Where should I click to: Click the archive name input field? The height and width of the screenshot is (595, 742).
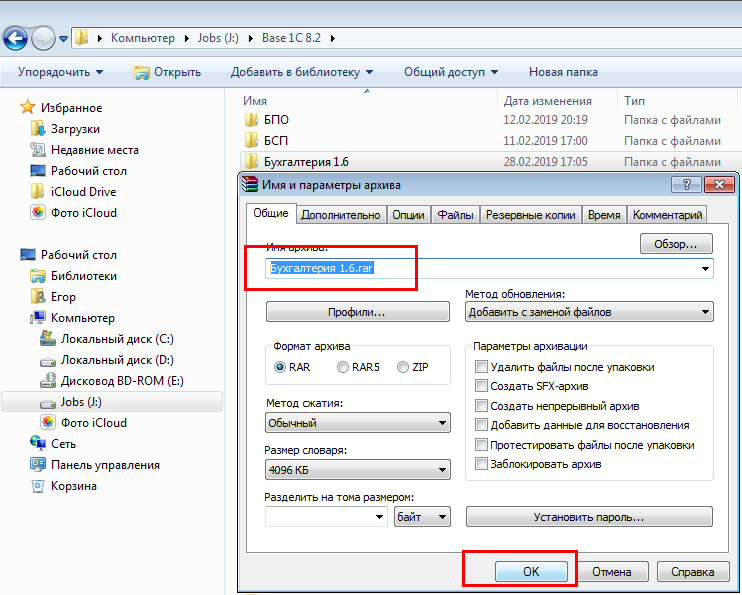pos(480,268)
